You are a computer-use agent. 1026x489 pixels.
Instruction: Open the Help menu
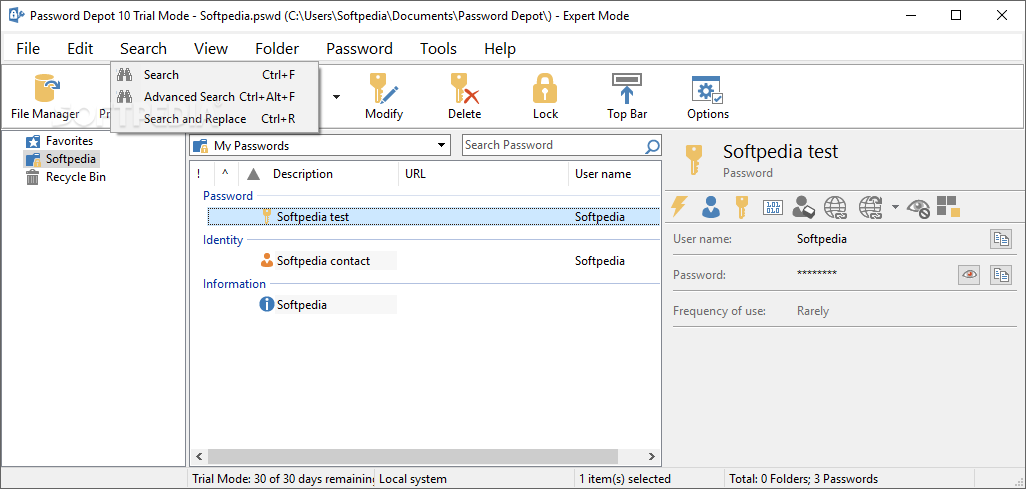500,48
